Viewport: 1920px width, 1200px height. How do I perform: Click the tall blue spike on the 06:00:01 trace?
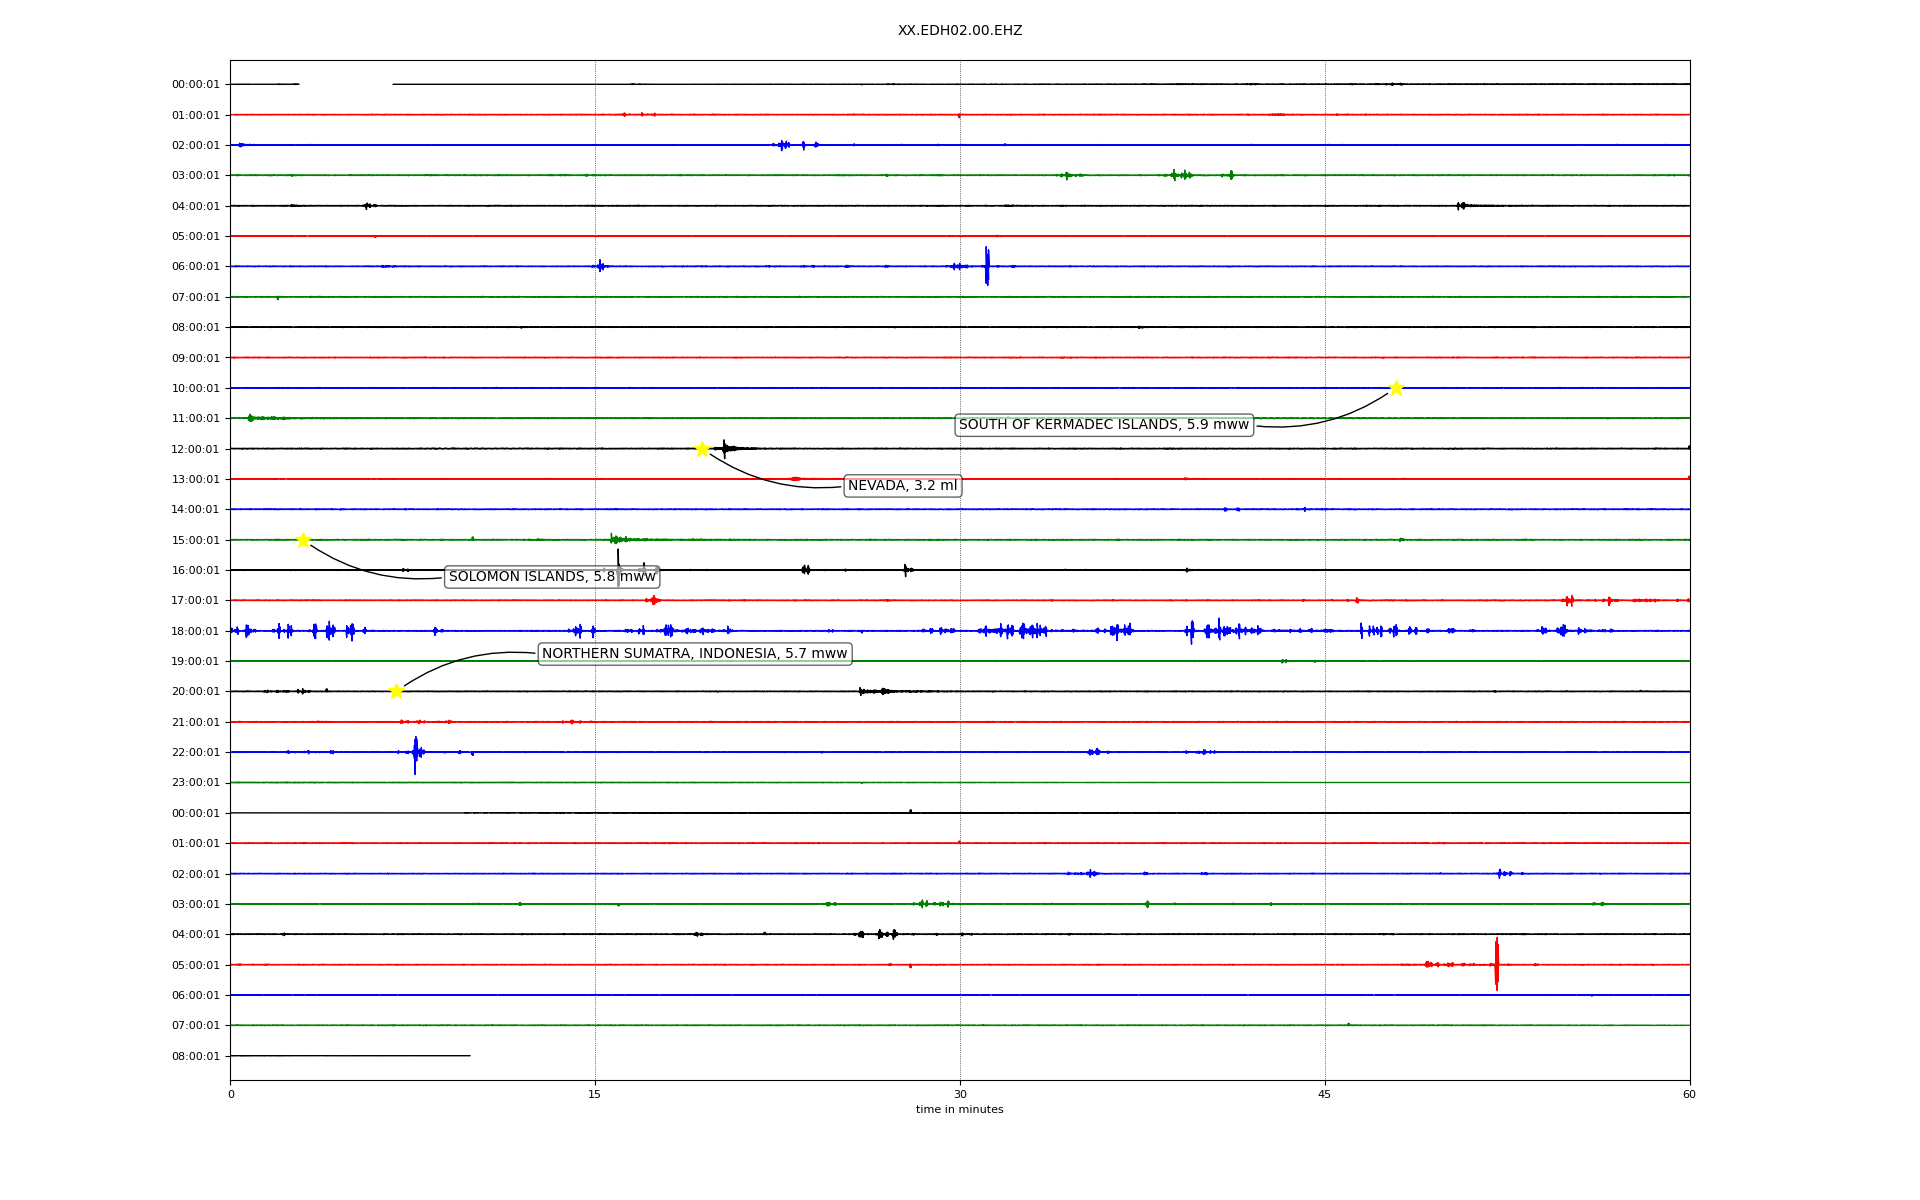tap(987, 266)
